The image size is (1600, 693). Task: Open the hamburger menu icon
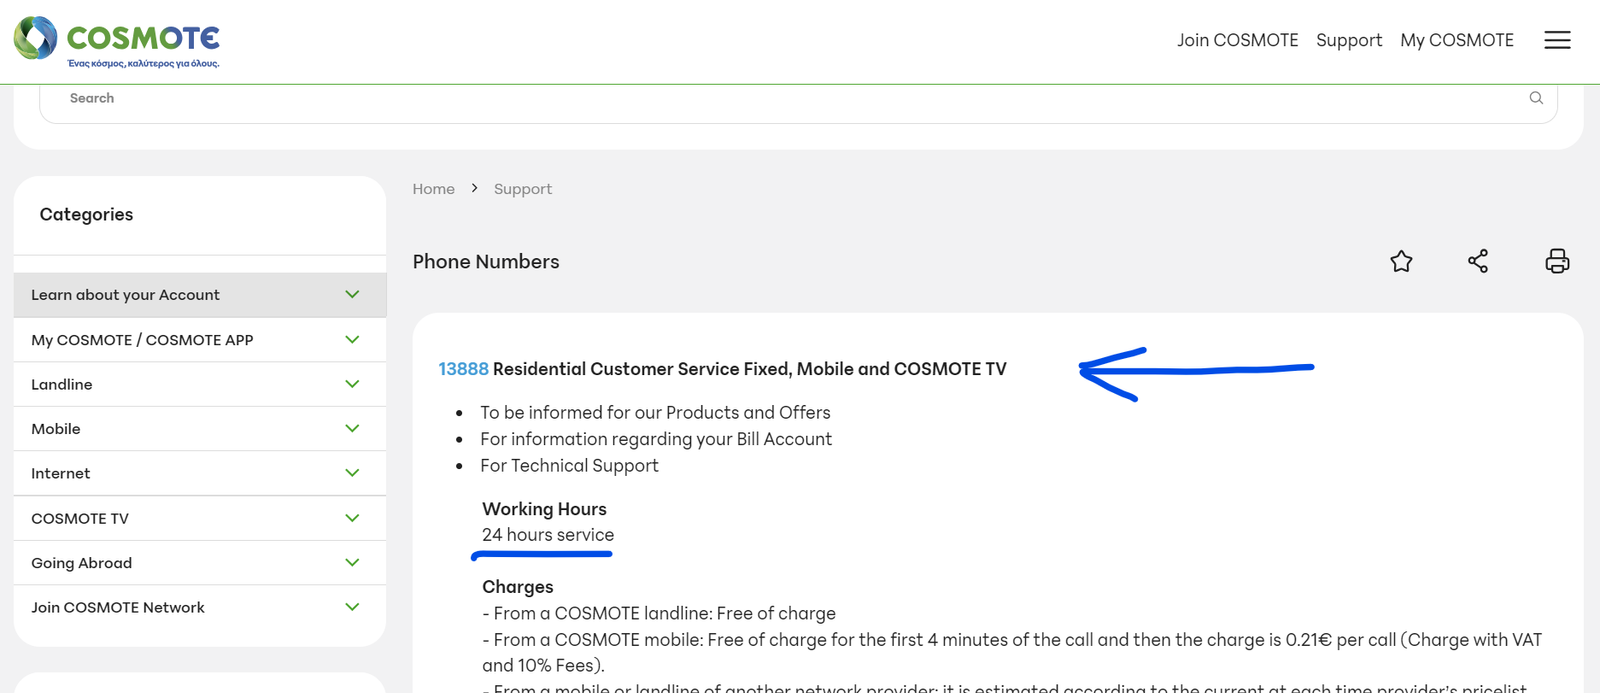click(1557, 40)
